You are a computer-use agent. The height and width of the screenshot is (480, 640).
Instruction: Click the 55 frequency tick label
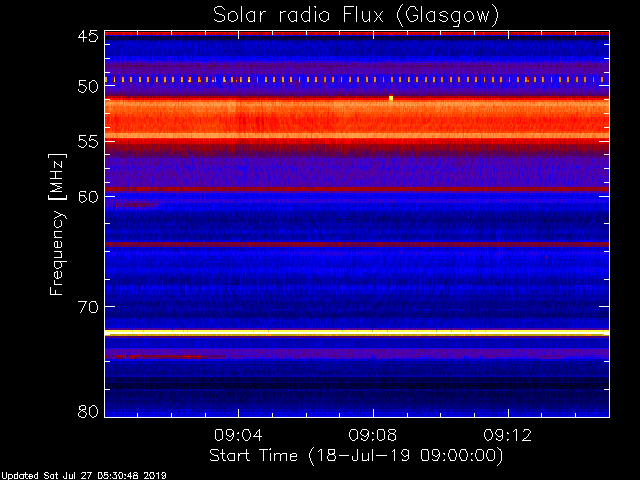pyautogui.click(x=88, y=142)
